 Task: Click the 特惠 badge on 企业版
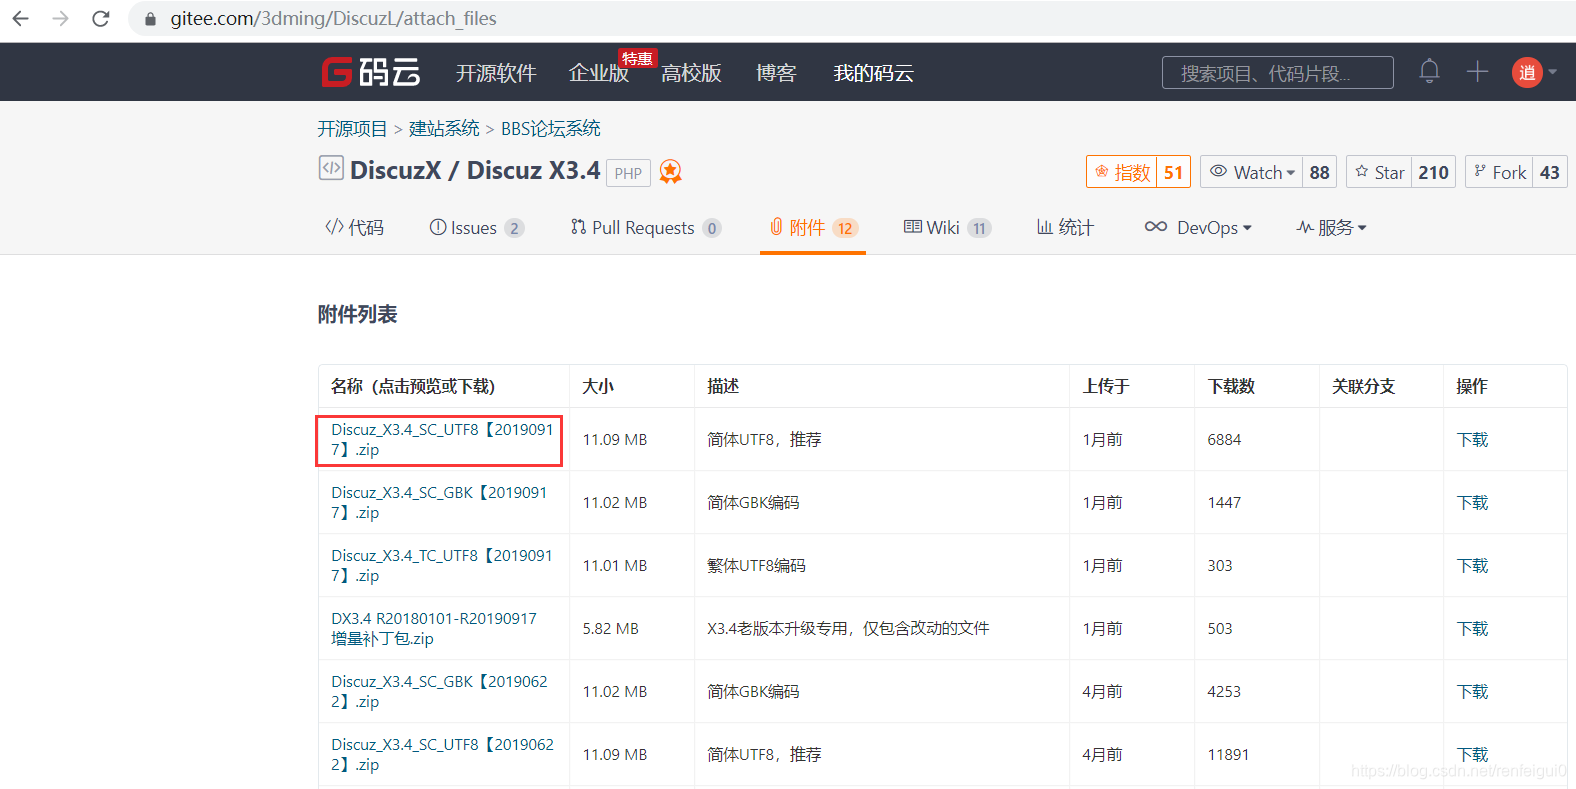[x=637, y=59]
